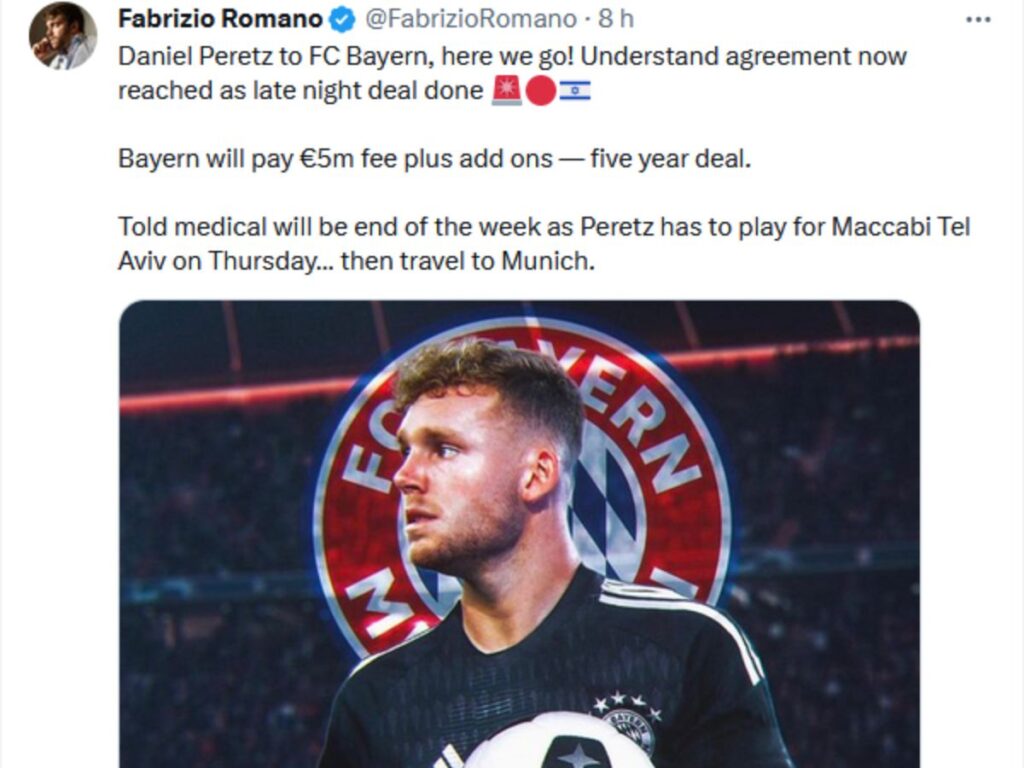The width and height of the screenshot is (1024, 768).
Task: Click the Fabrizio Romano display name
Action: pos(220,19)
